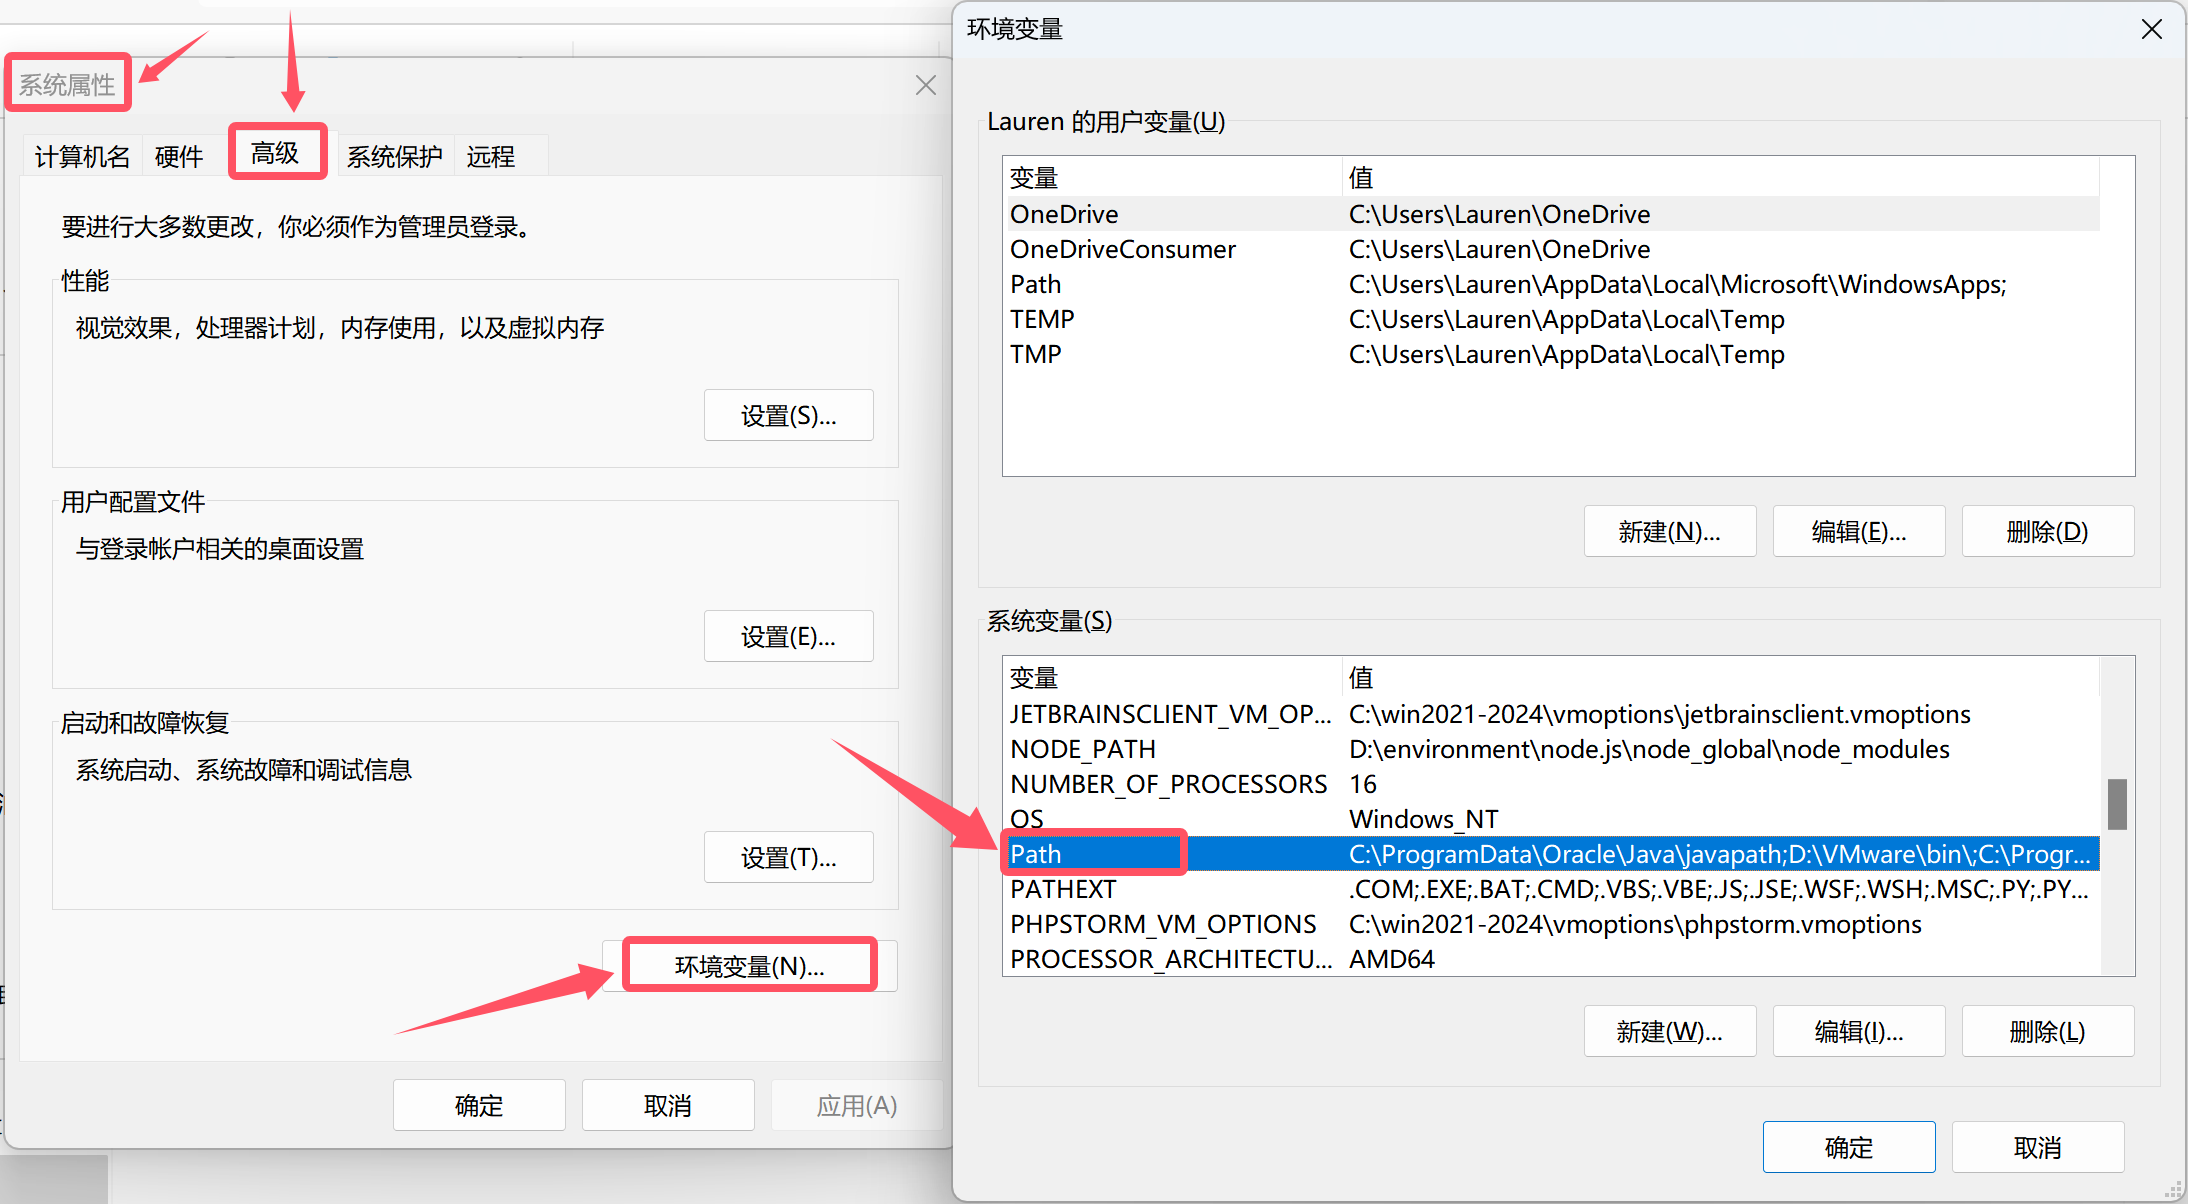Click 取消 in 系统属性 dialog
Image resolution: width=2188 pixels, height=1204 pixels.
pos(667,1105)
